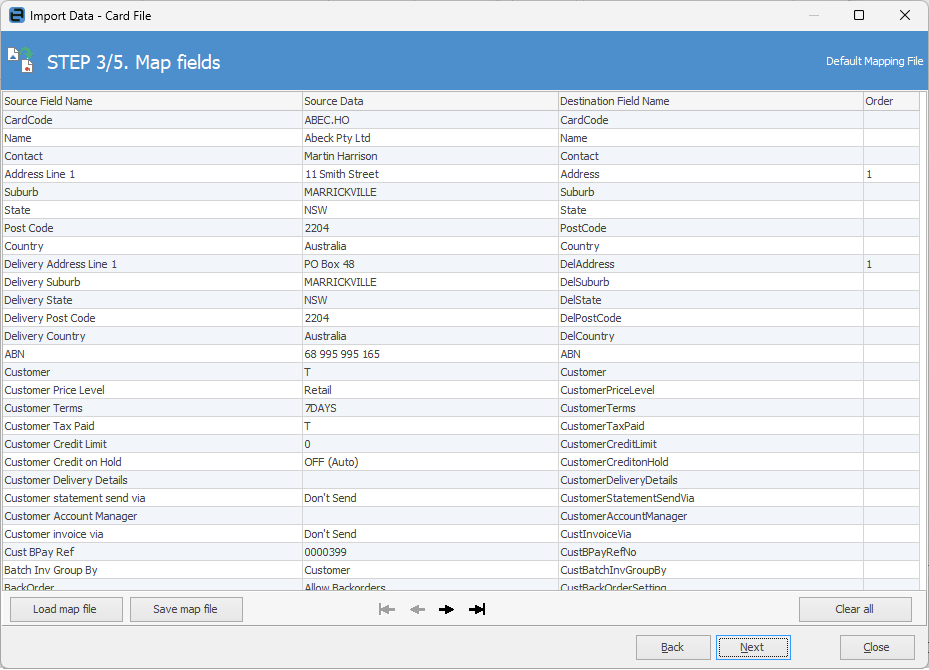This screenshot has height=670, width=929.
Task: Clear all field mappings
Action: point(854,609)
